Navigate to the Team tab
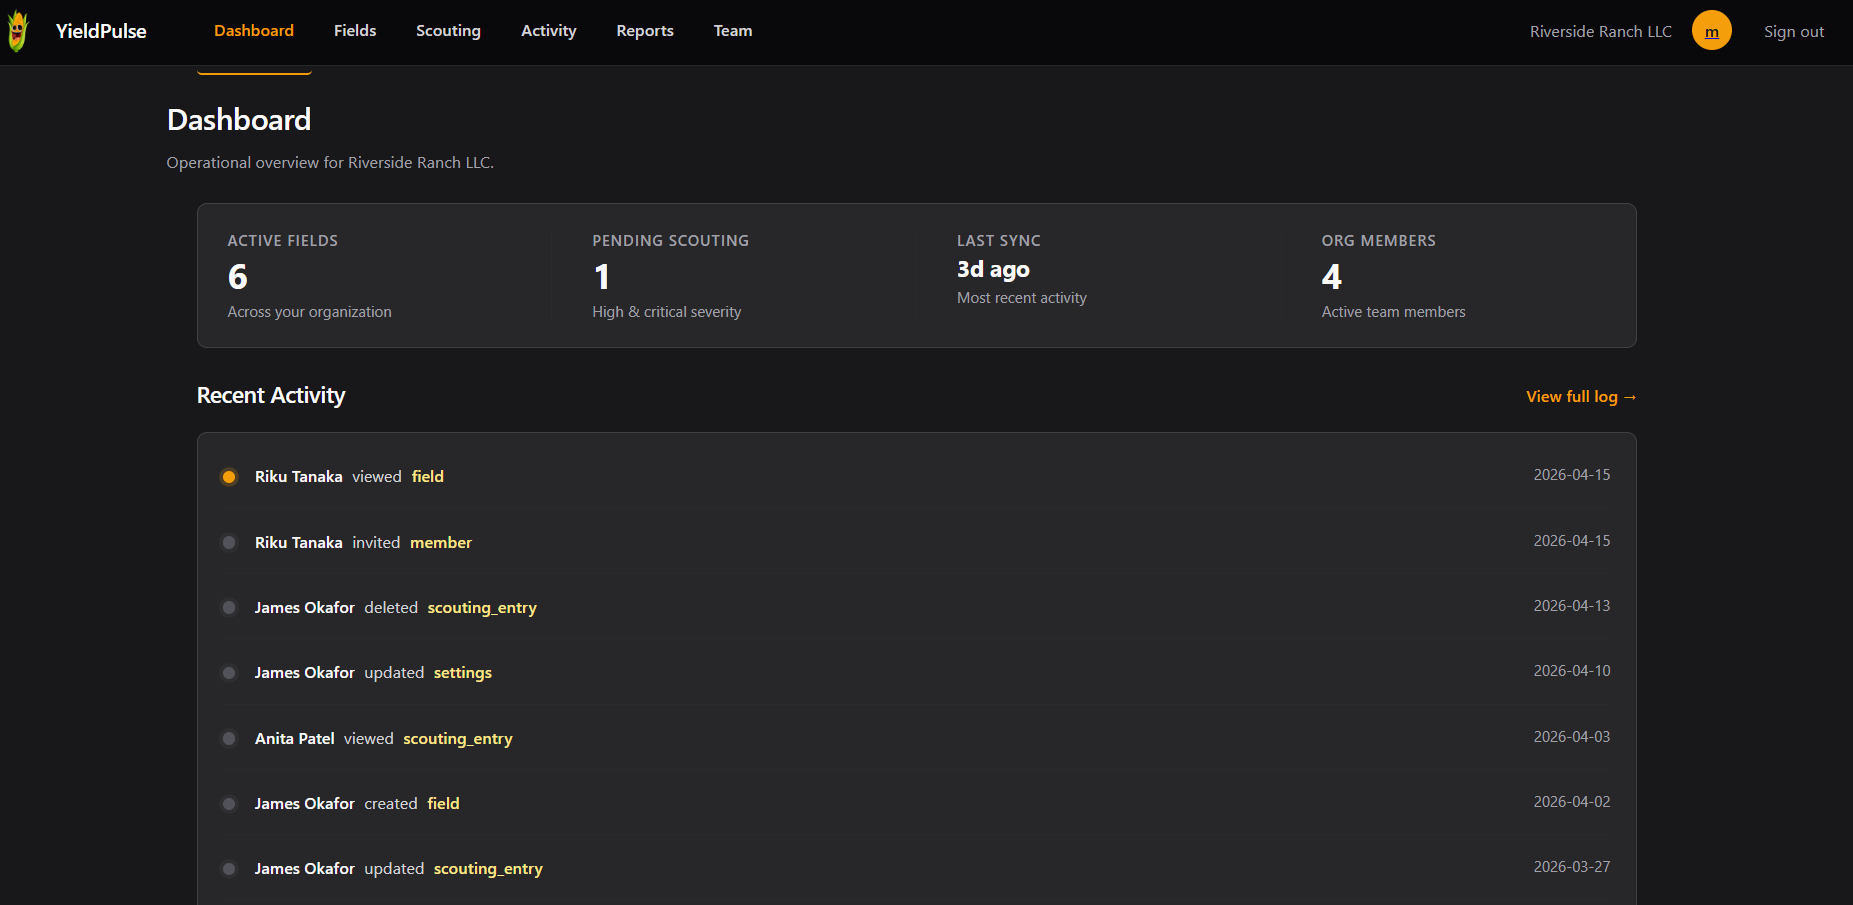 click(733, 31)
